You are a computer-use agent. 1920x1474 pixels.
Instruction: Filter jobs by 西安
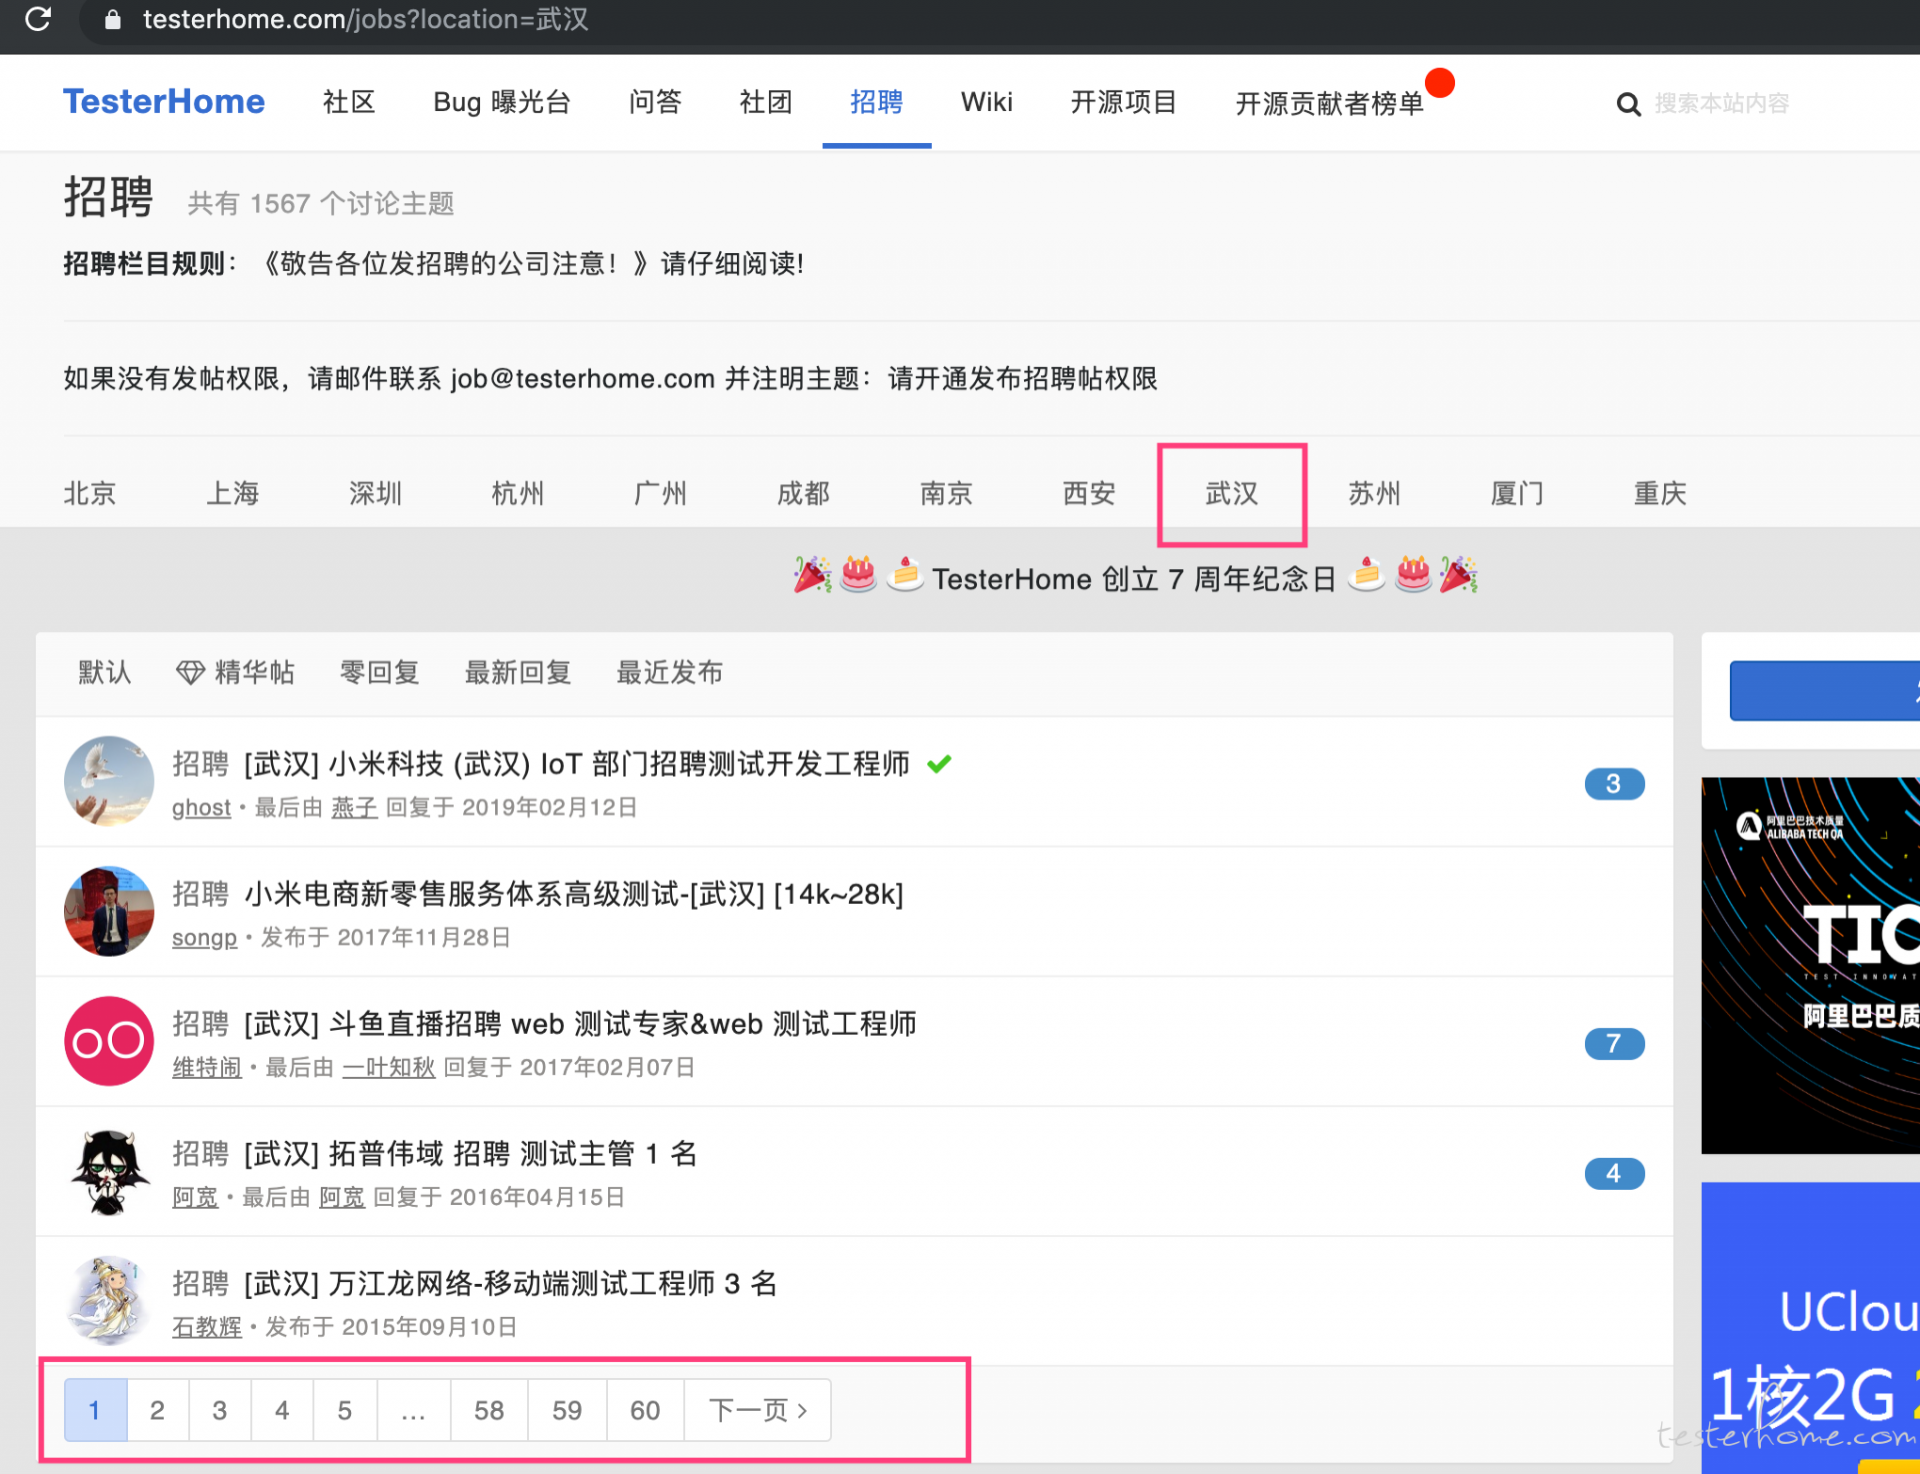pyautogui.click(x=1089, y=494)
